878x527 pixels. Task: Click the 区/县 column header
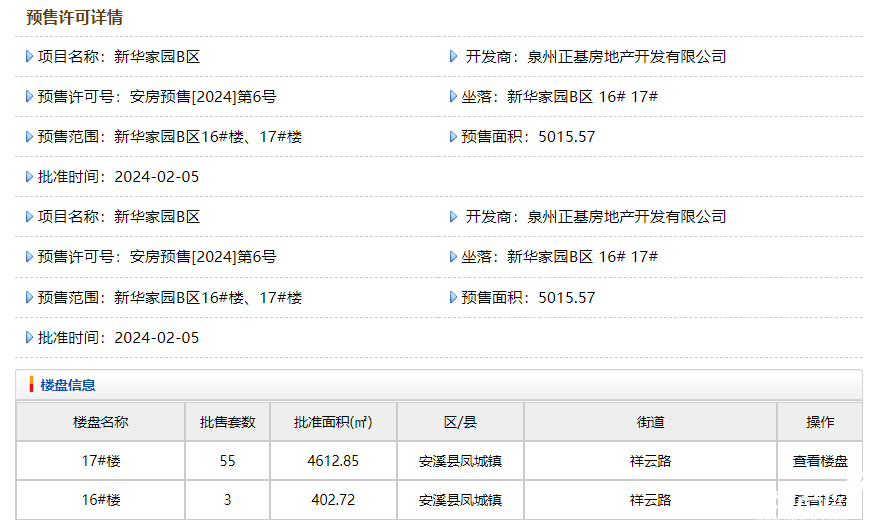click(x=460, y=422)
